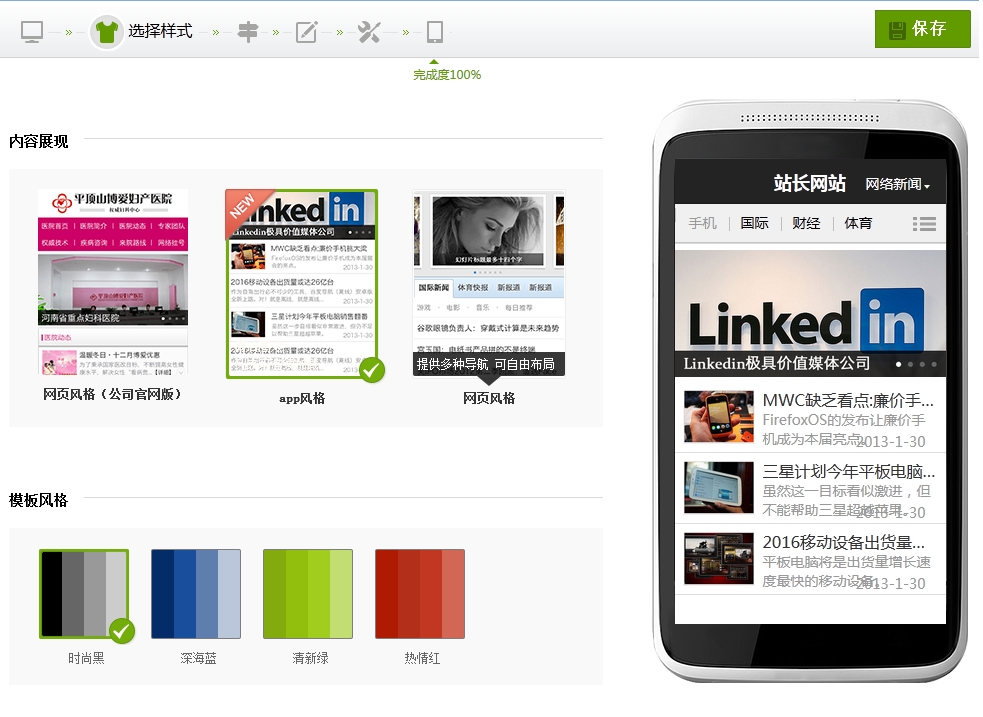Select the 网页风格（公司官网版） layout option
Image resolution: width=983 pixels, height=717 pixels.
pyautogui.click(x=112, y=283)
